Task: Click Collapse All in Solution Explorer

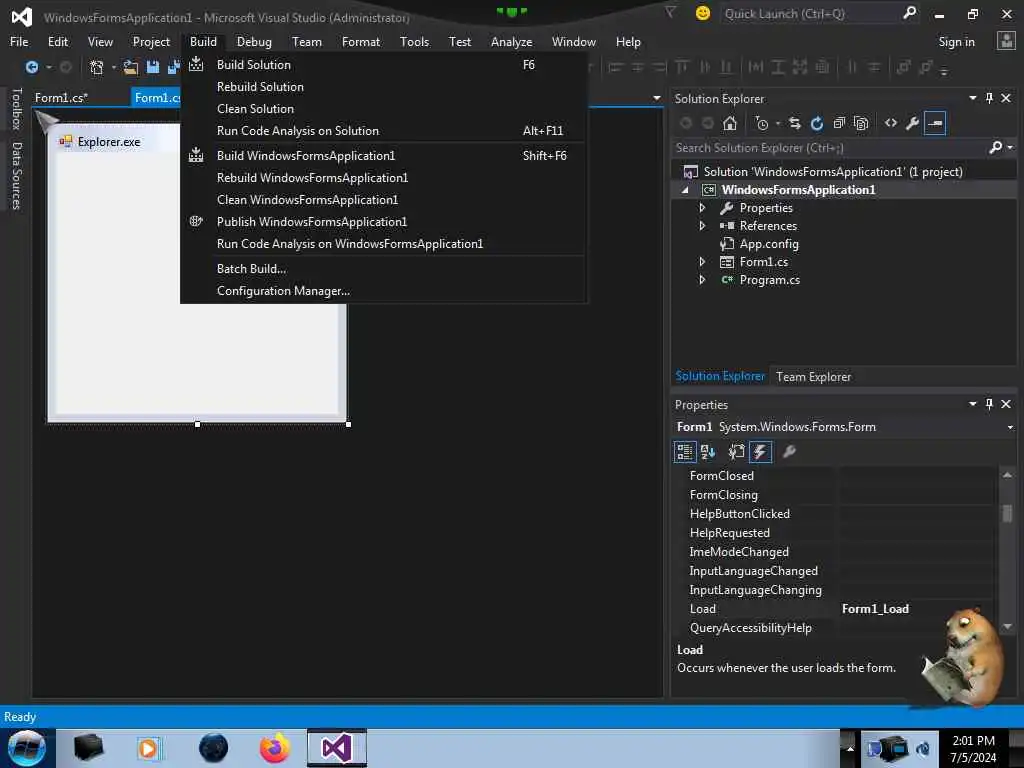Action: tap(839, 123)
